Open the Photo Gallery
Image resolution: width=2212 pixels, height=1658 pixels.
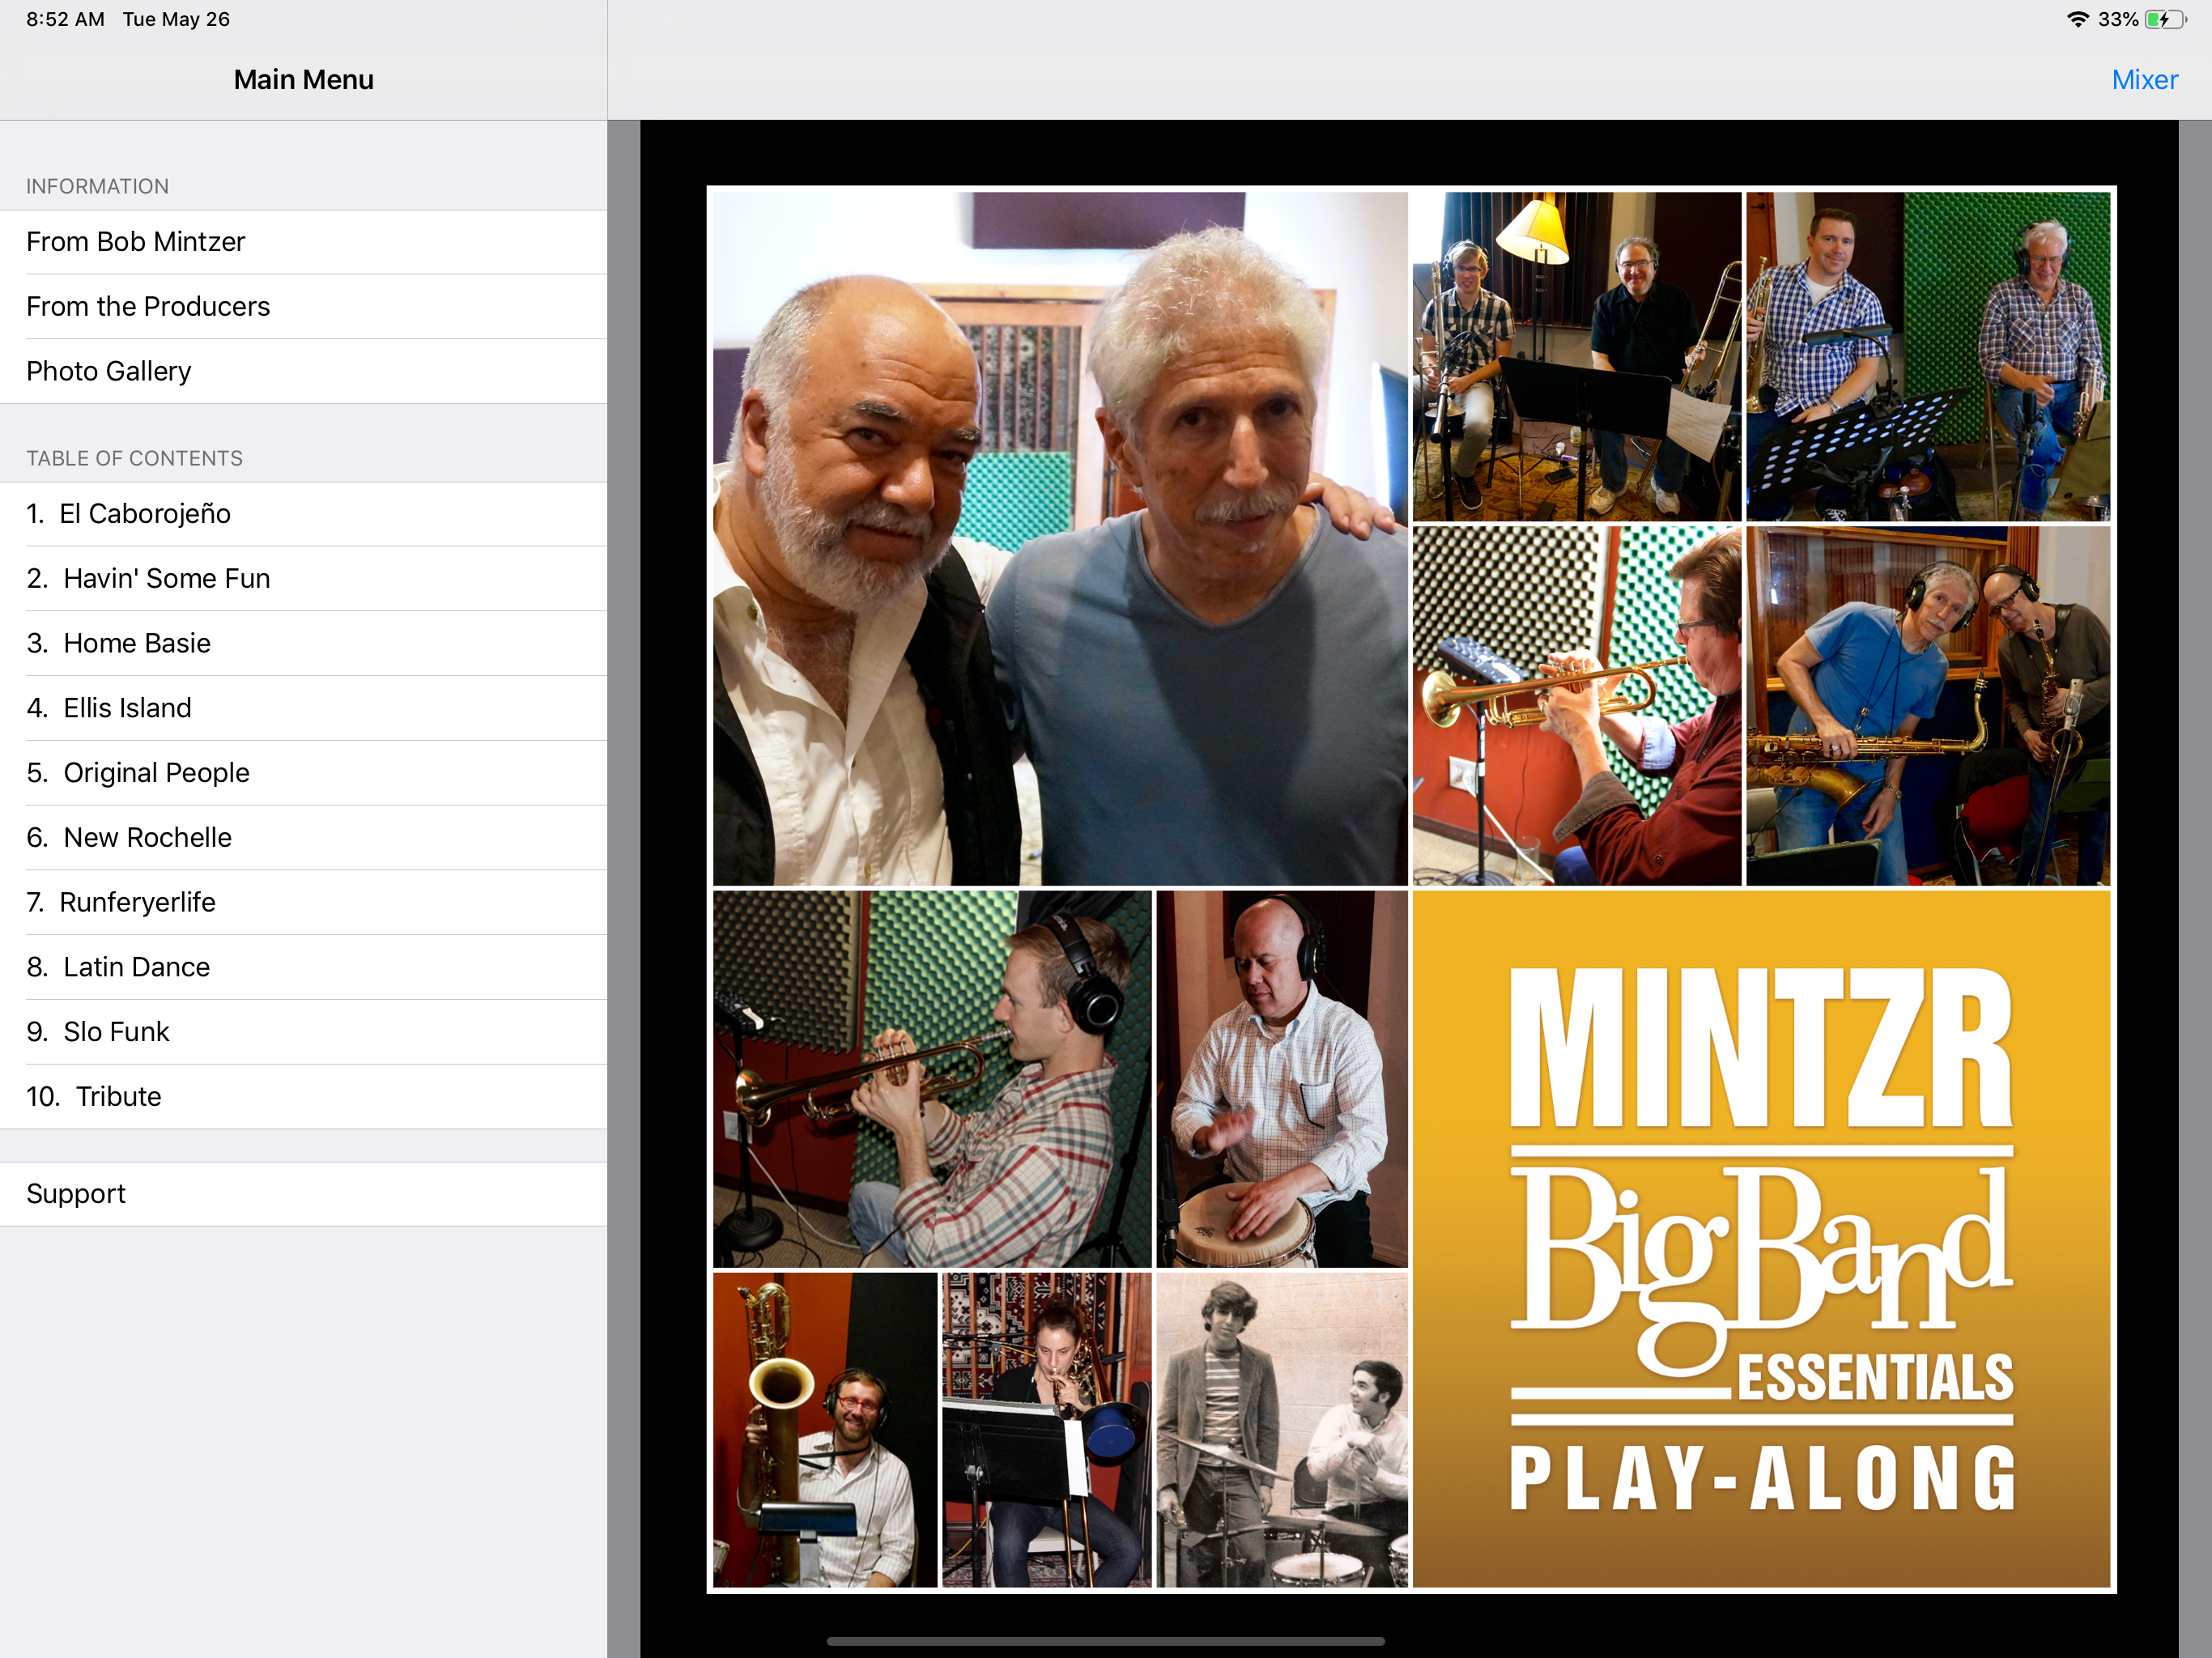[x=303, y=372]
